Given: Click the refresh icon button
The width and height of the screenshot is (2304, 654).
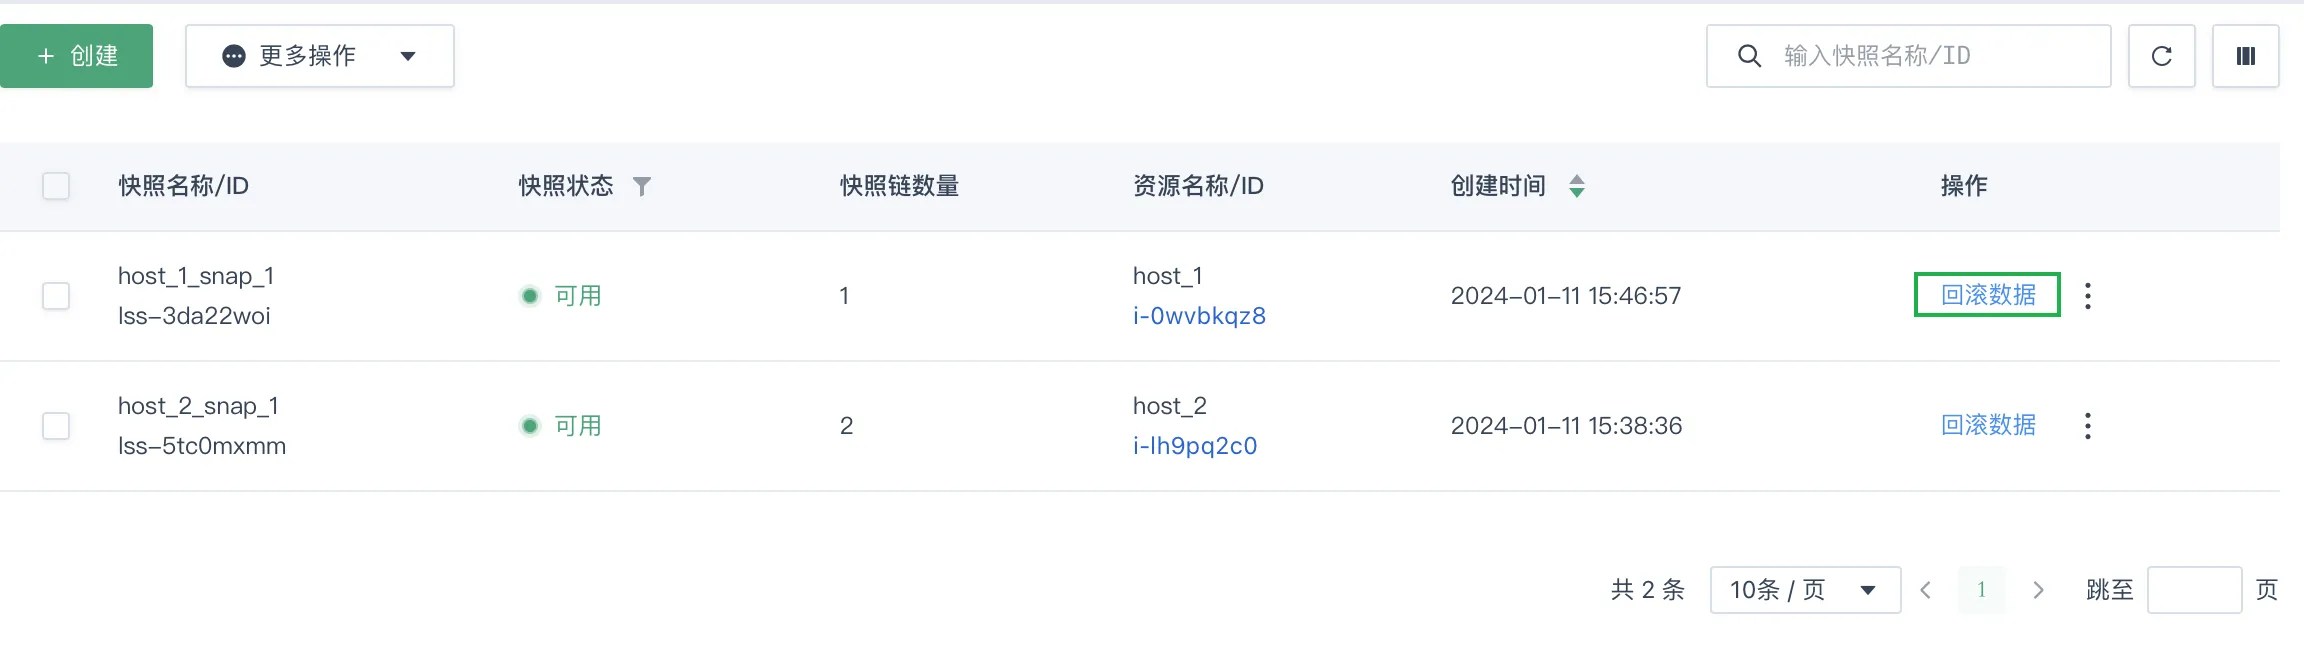Looking at the screenshot, I should click(x=2161, y=56).
